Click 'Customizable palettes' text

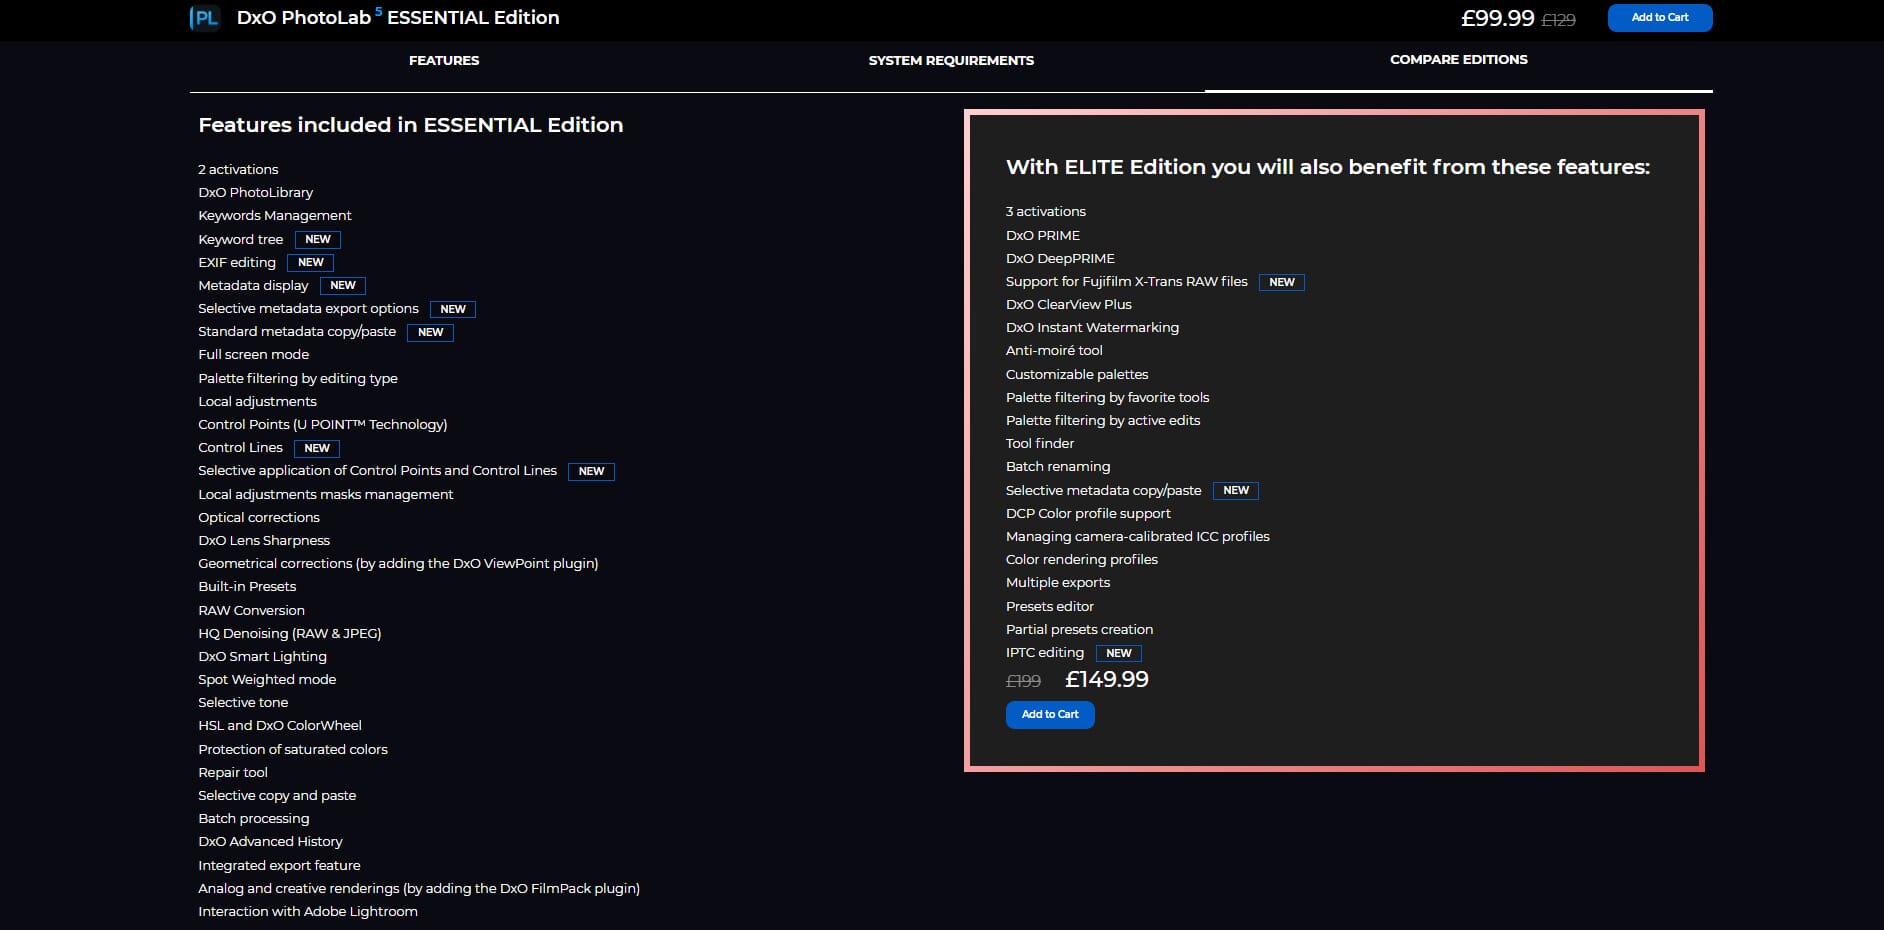click(x=1077, y=375)
